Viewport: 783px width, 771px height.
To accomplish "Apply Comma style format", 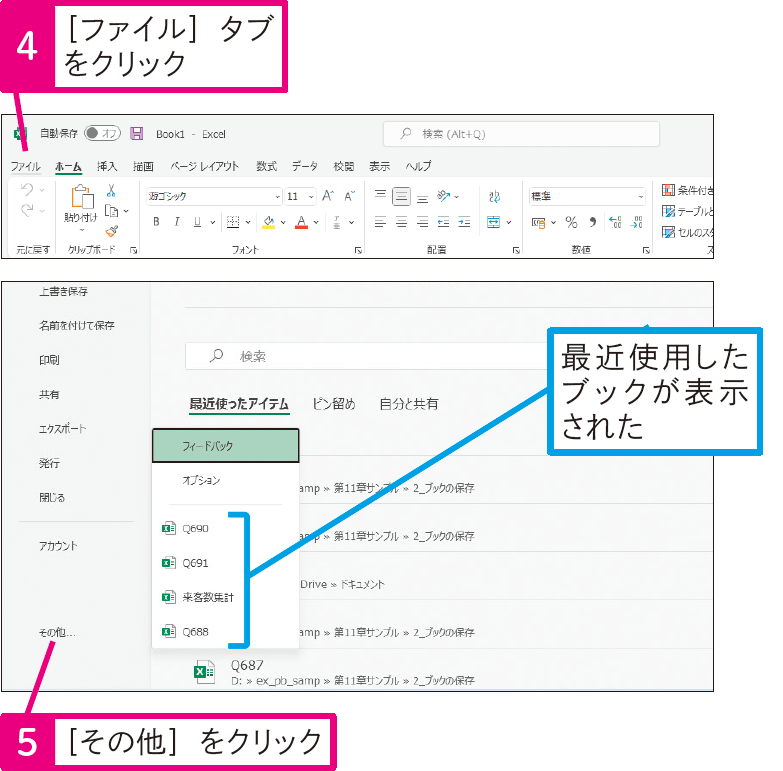I will [x=593, y=222].
